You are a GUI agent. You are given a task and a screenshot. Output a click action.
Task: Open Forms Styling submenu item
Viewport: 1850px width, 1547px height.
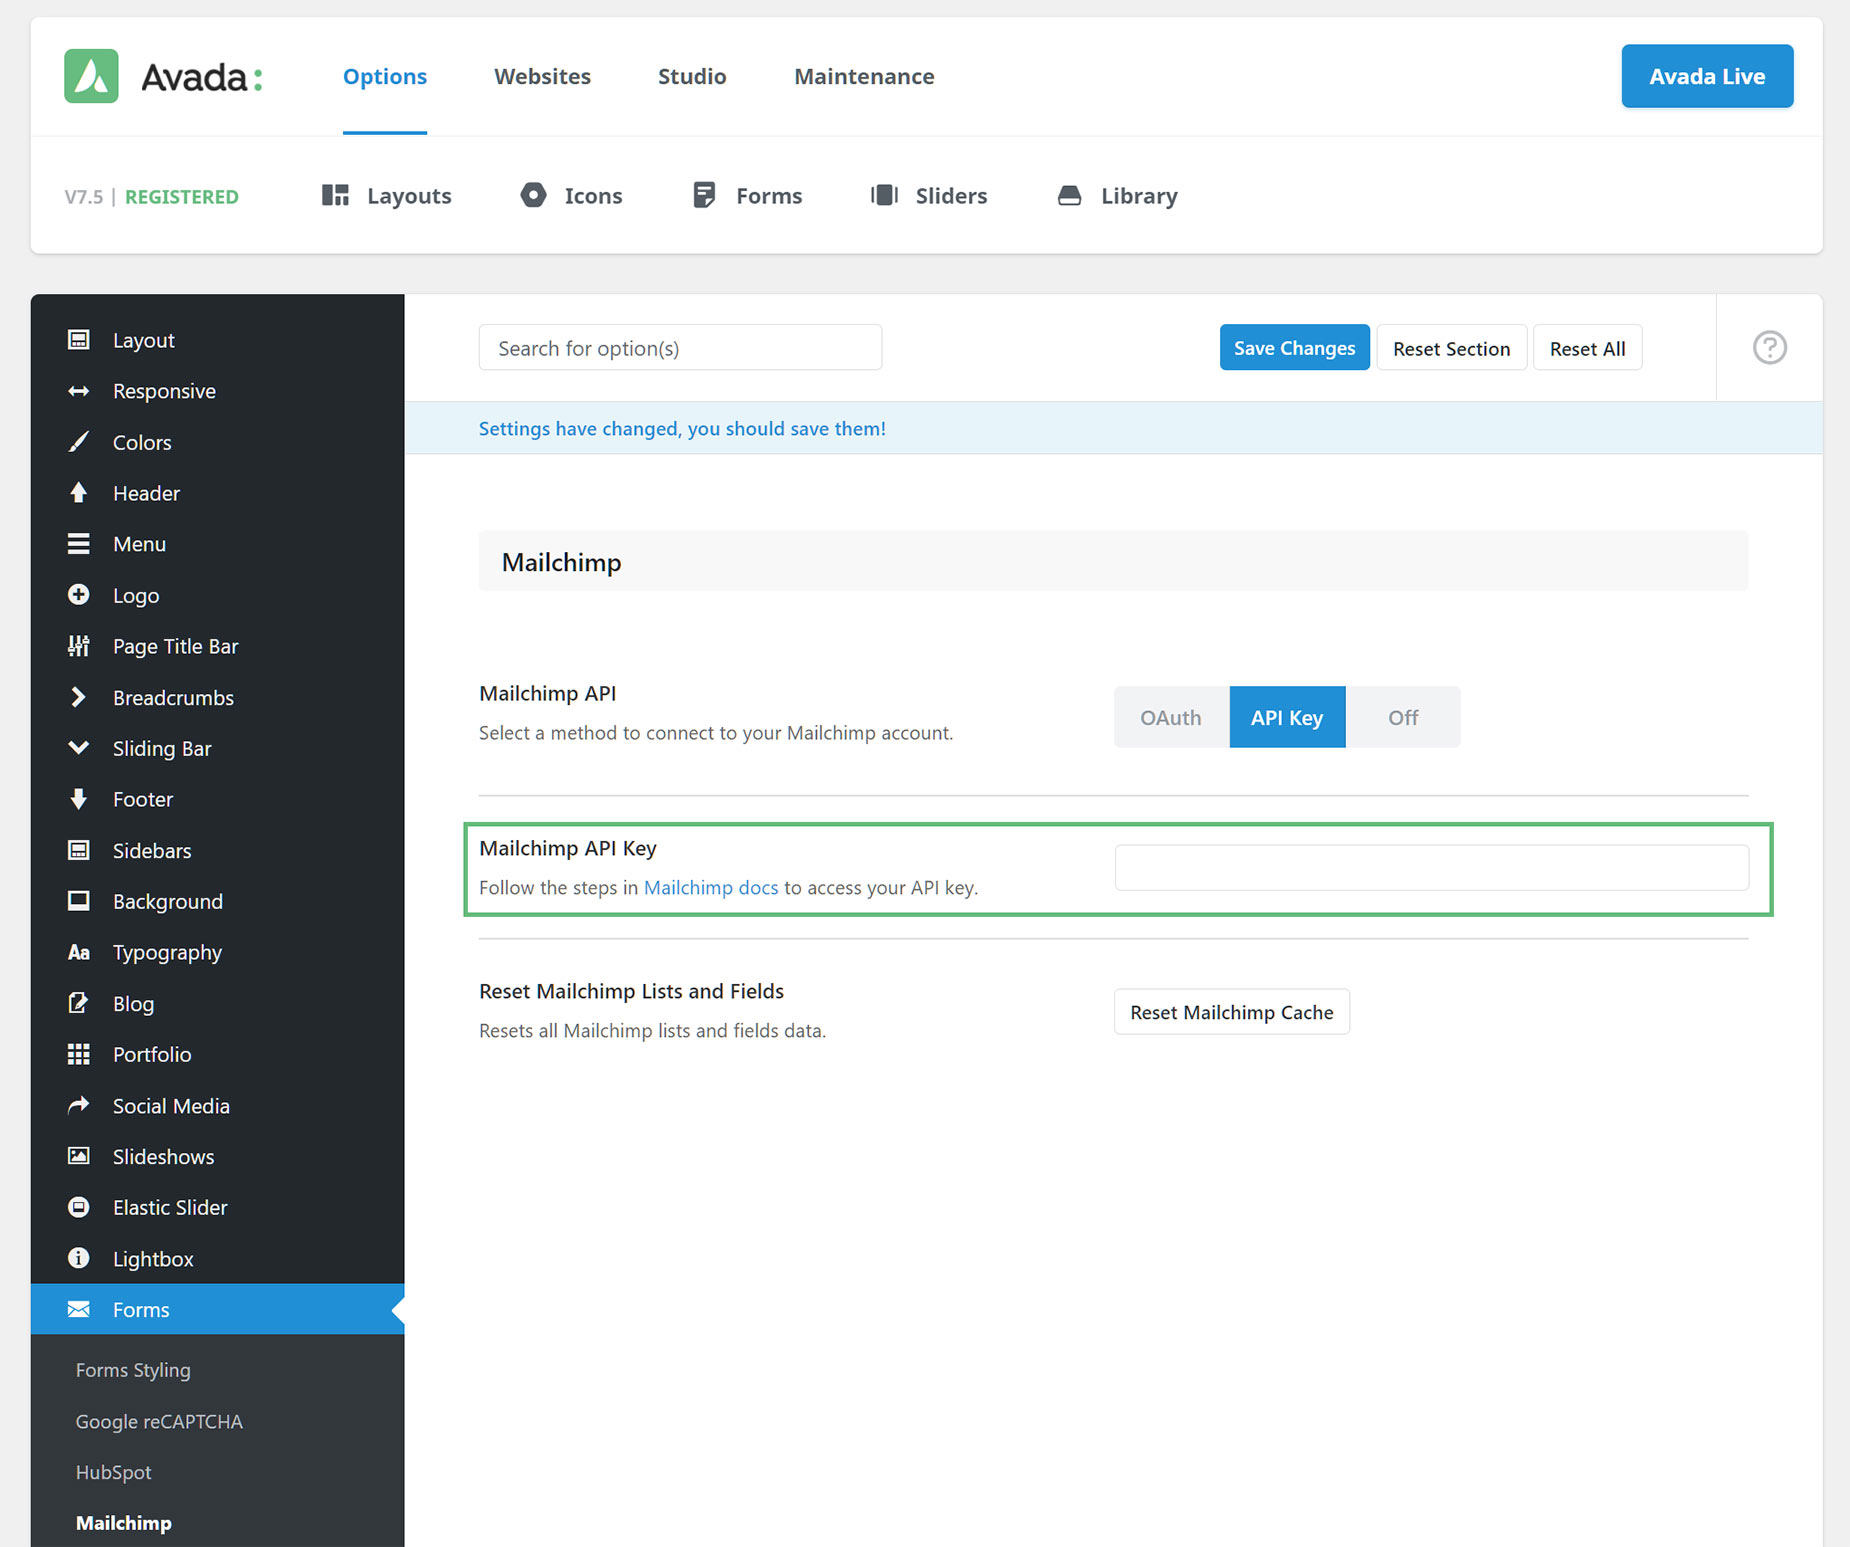[133, 1370]
